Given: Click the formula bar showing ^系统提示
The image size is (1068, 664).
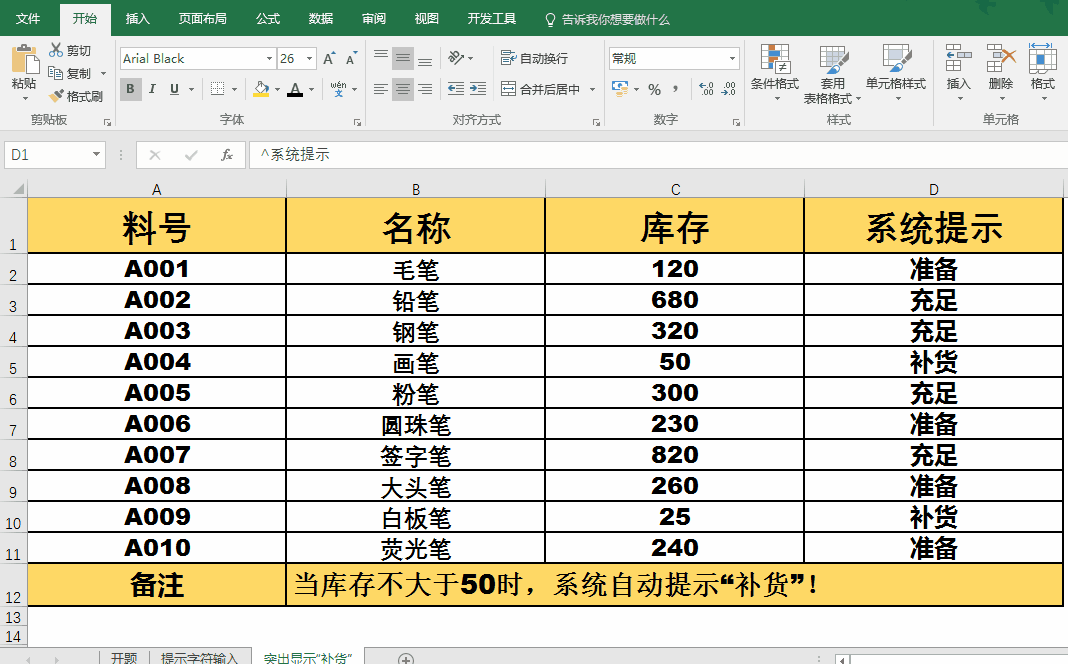Looking at the screenshot, I should [x=650, y=155].
